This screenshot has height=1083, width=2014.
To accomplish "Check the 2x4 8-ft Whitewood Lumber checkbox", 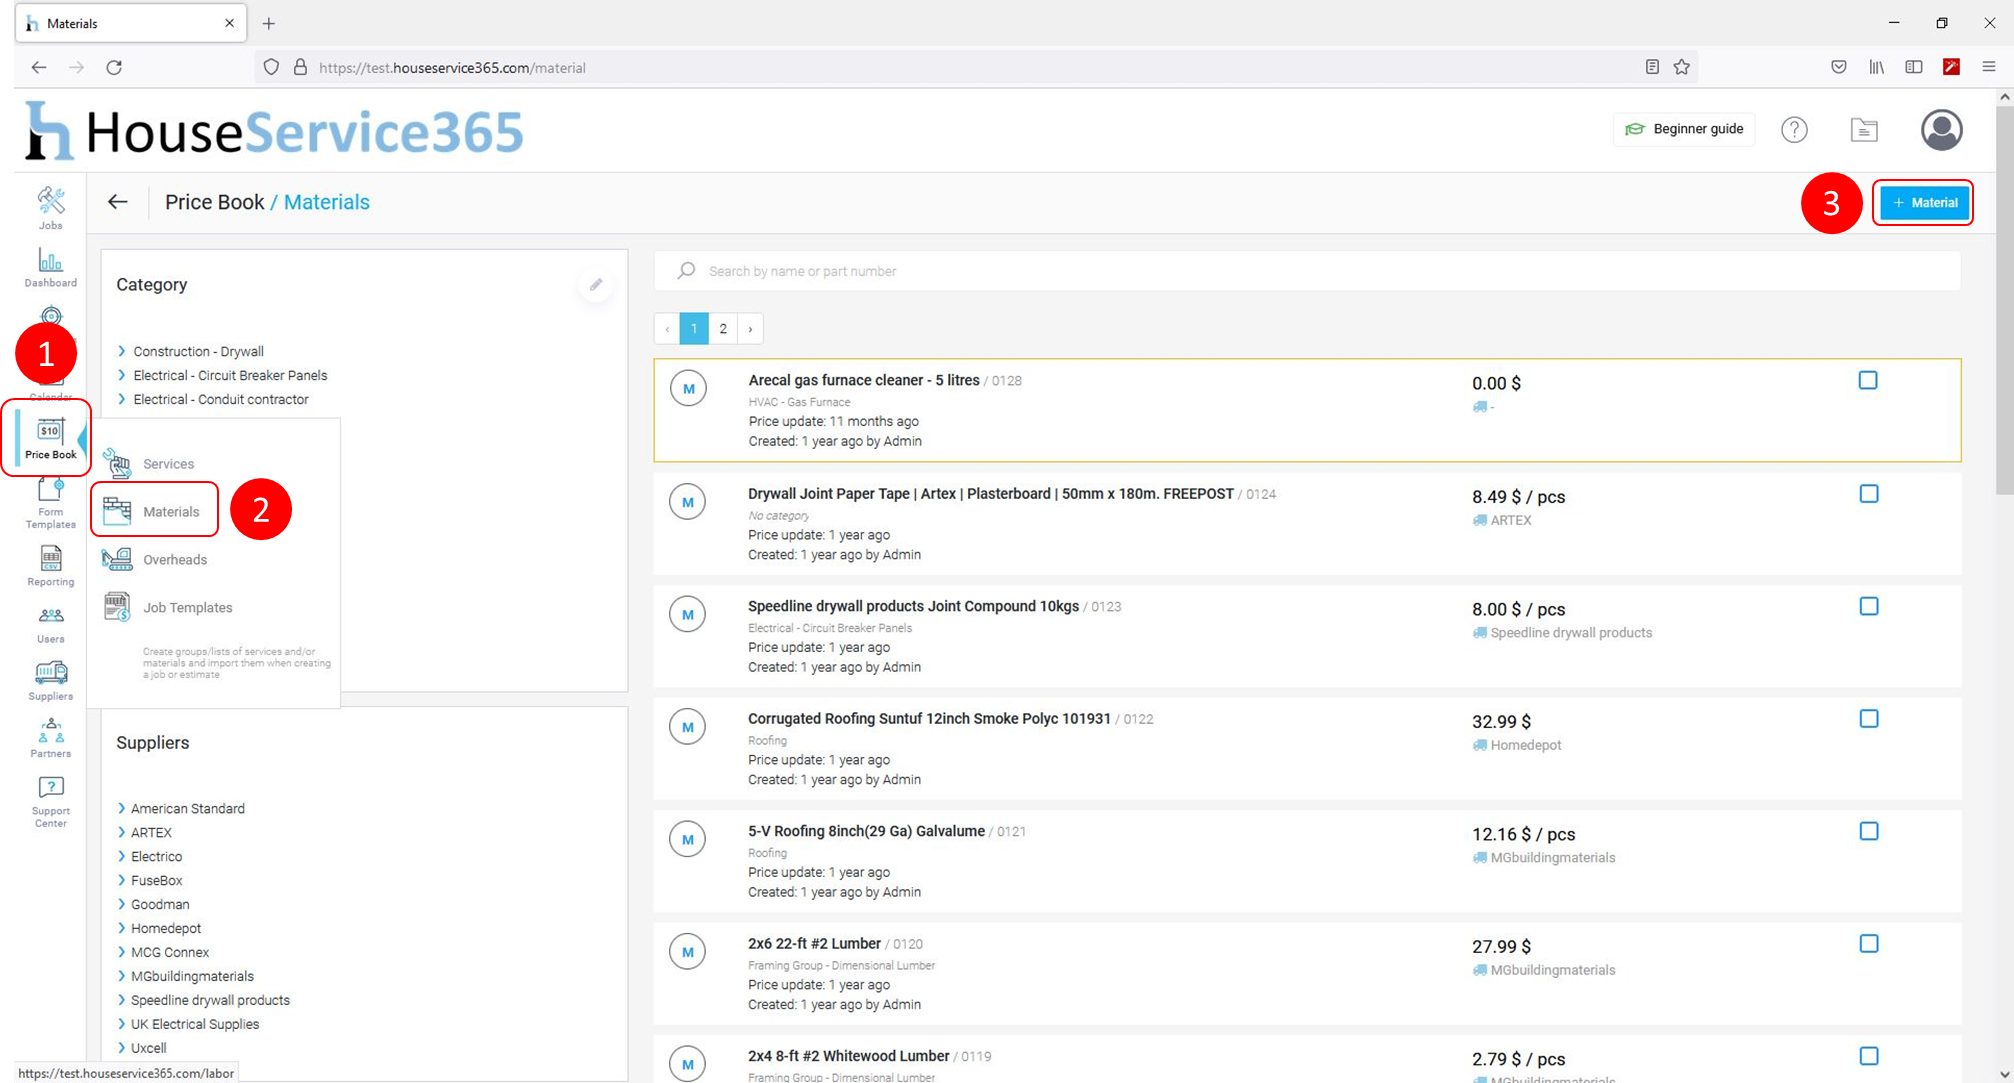I will [x=1869, y=1056].
